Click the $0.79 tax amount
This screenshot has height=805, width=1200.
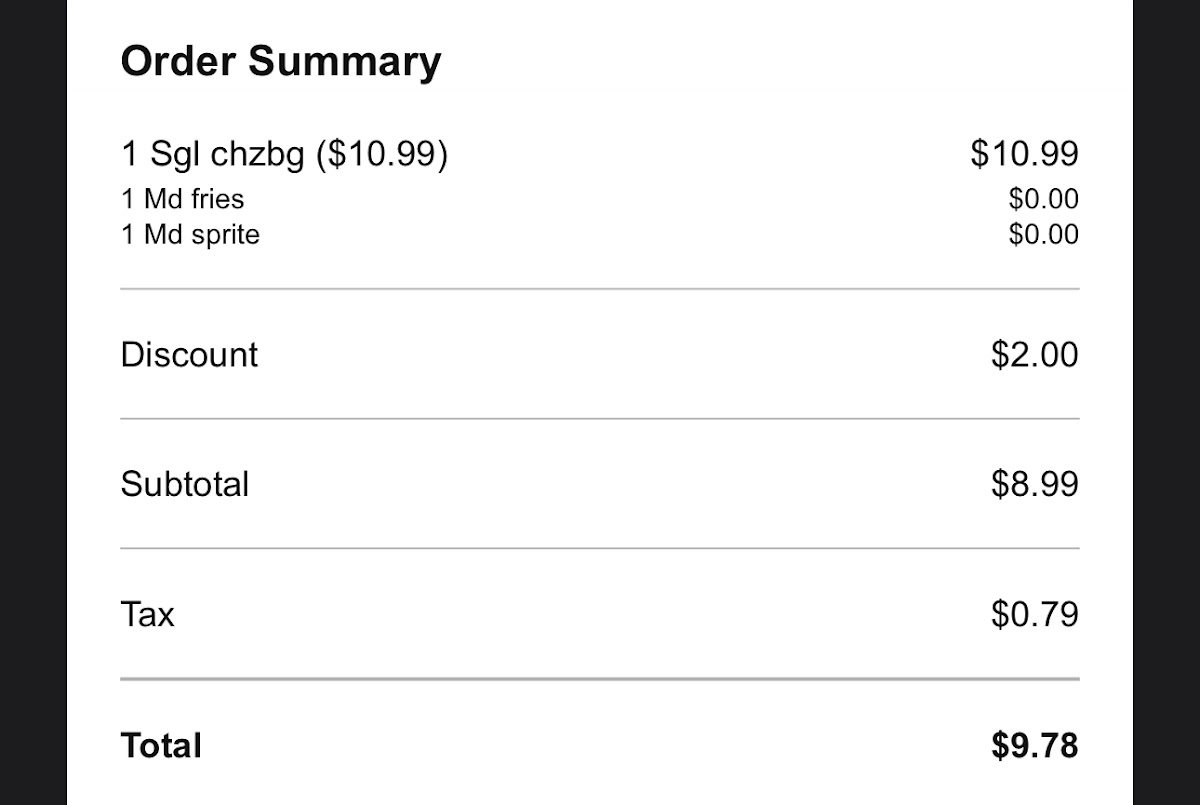(1034, 613)
